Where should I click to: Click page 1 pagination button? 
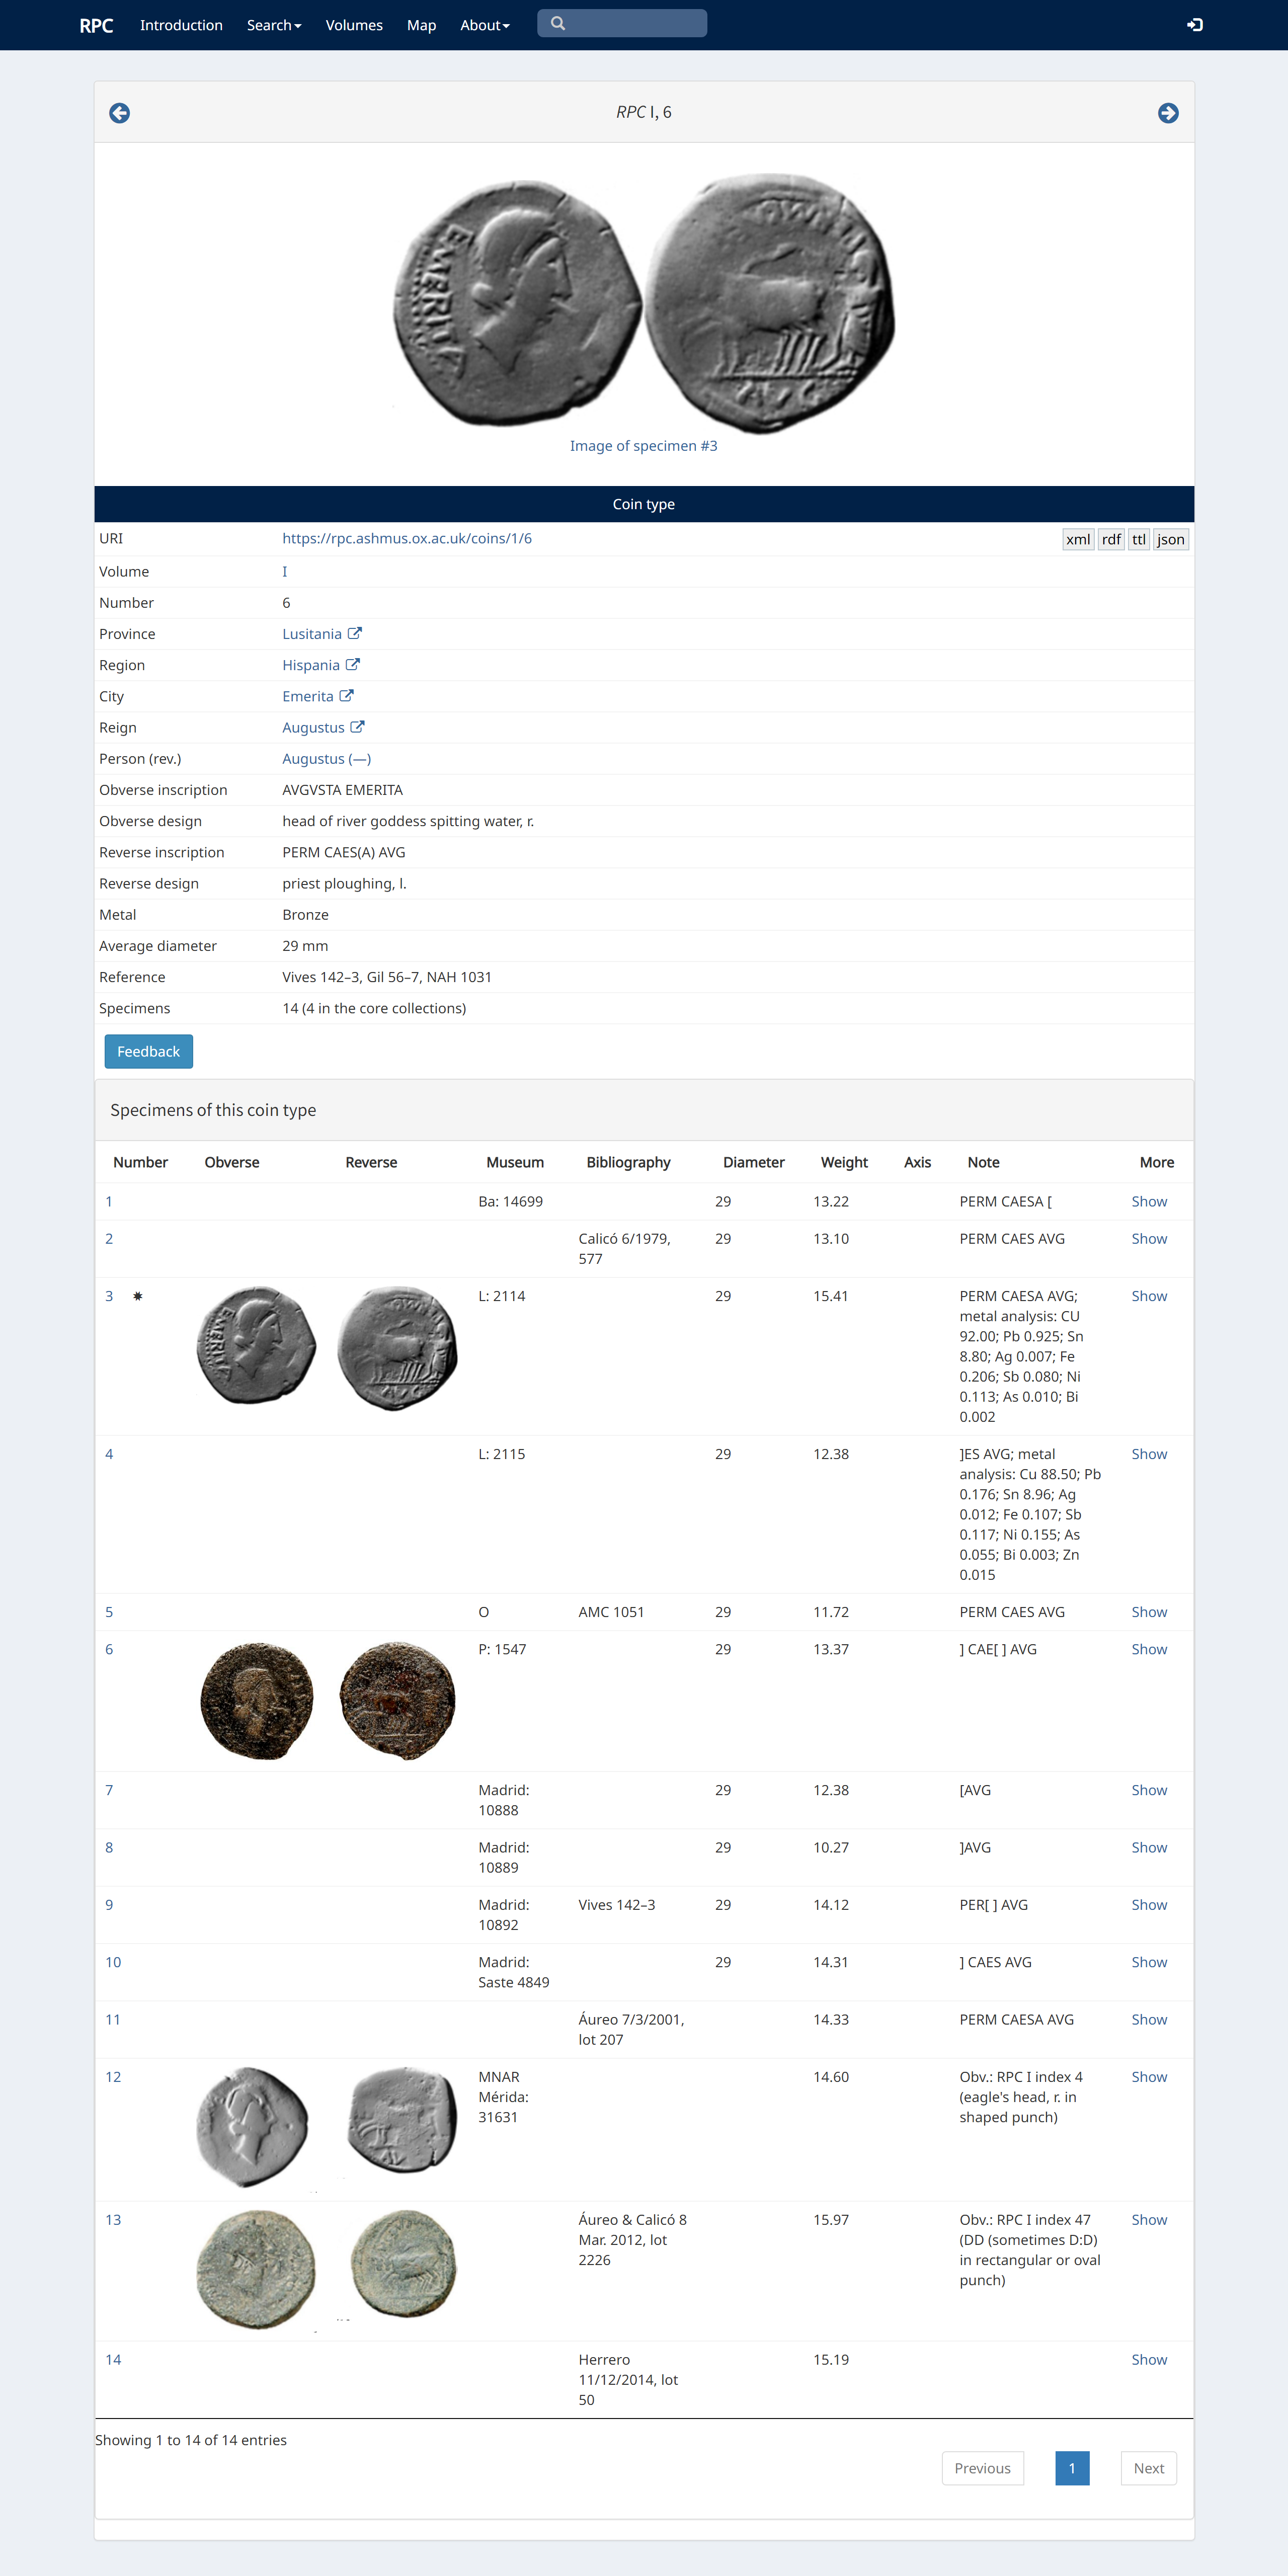(x=1072, y=2468)
